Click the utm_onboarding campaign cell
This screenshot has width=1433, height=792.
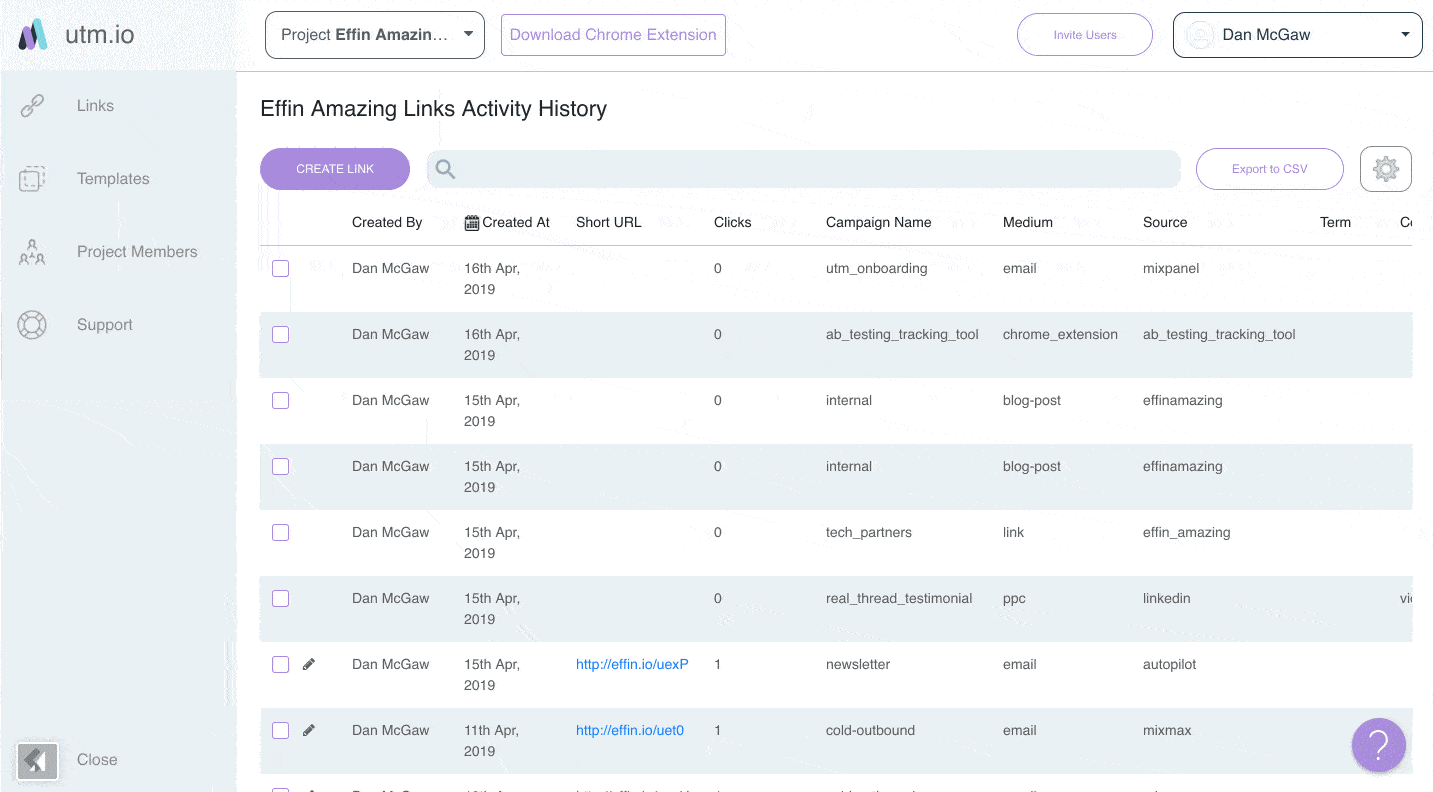tap(877, 268)
